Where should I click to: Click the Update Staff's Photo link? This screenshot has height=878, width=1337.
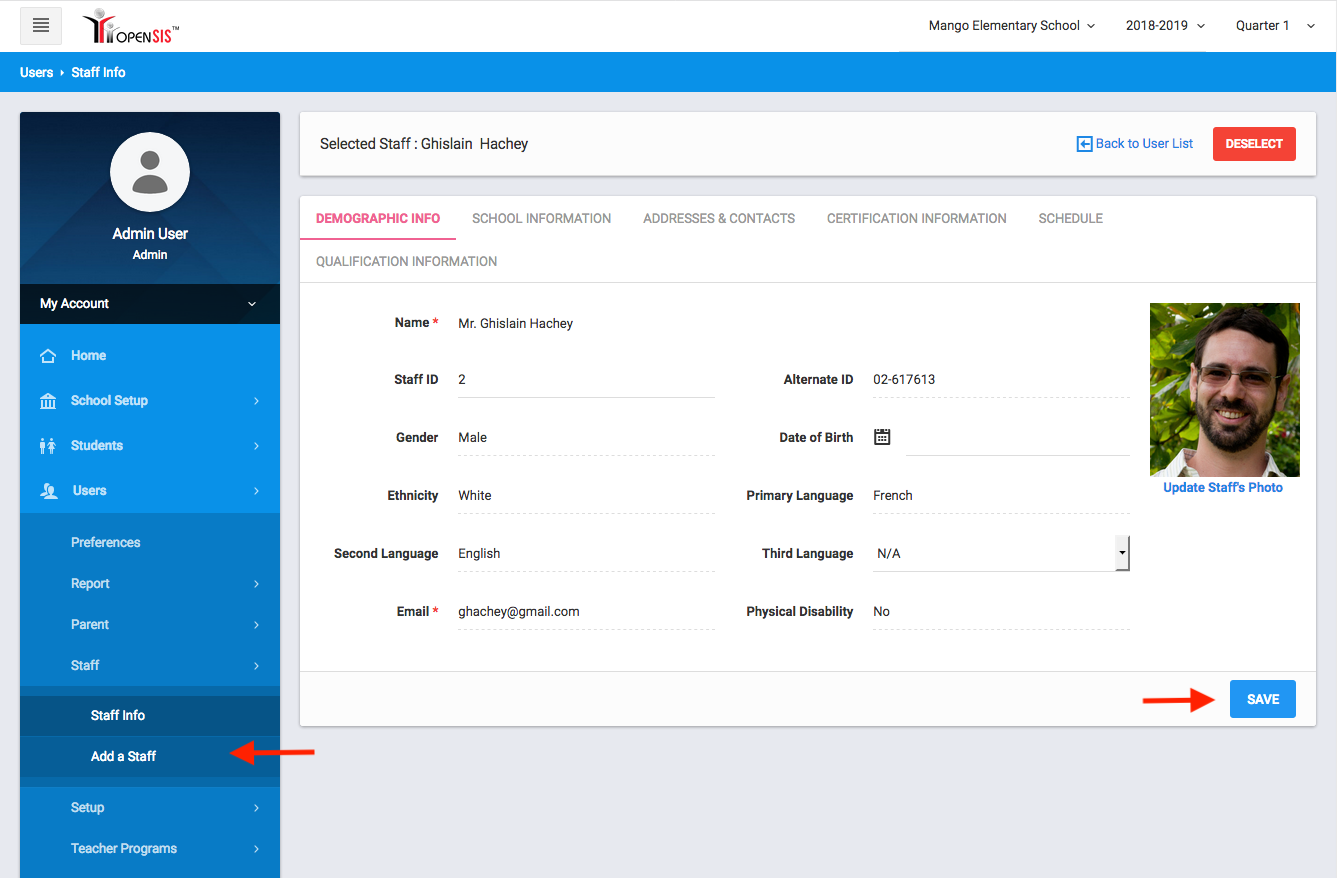1222,488
